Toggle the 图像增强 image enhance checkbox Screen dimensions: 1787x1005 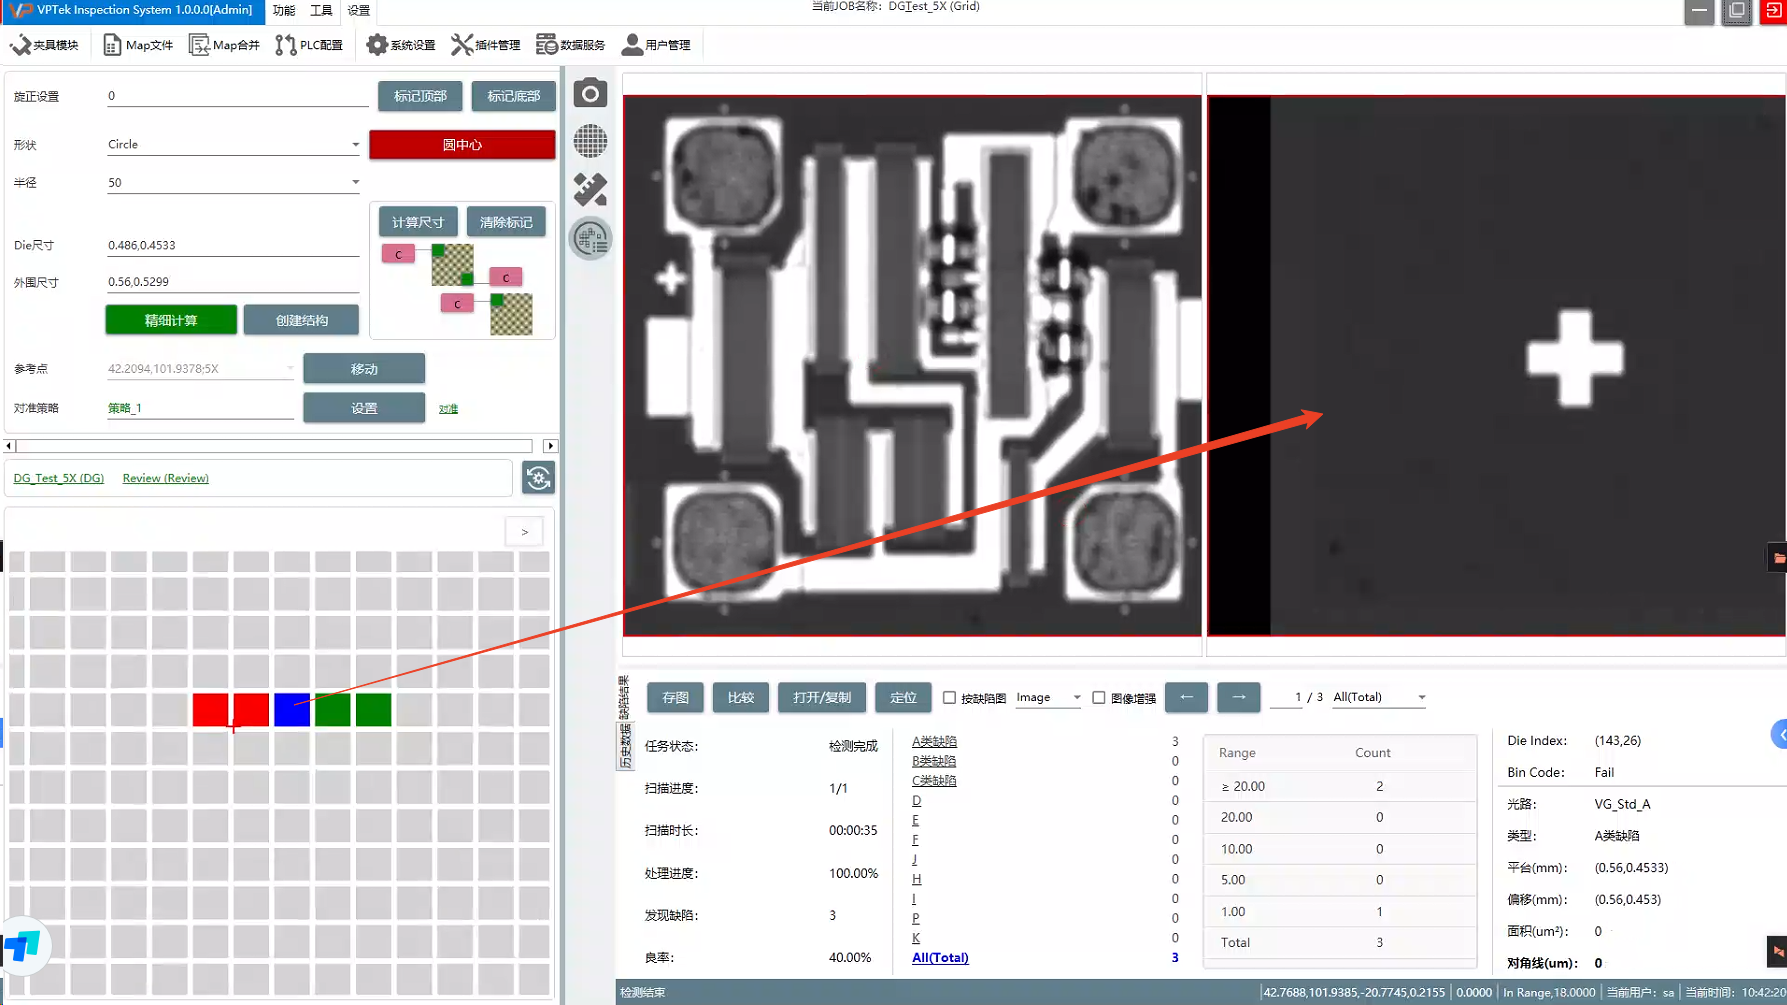point(1099,698)
